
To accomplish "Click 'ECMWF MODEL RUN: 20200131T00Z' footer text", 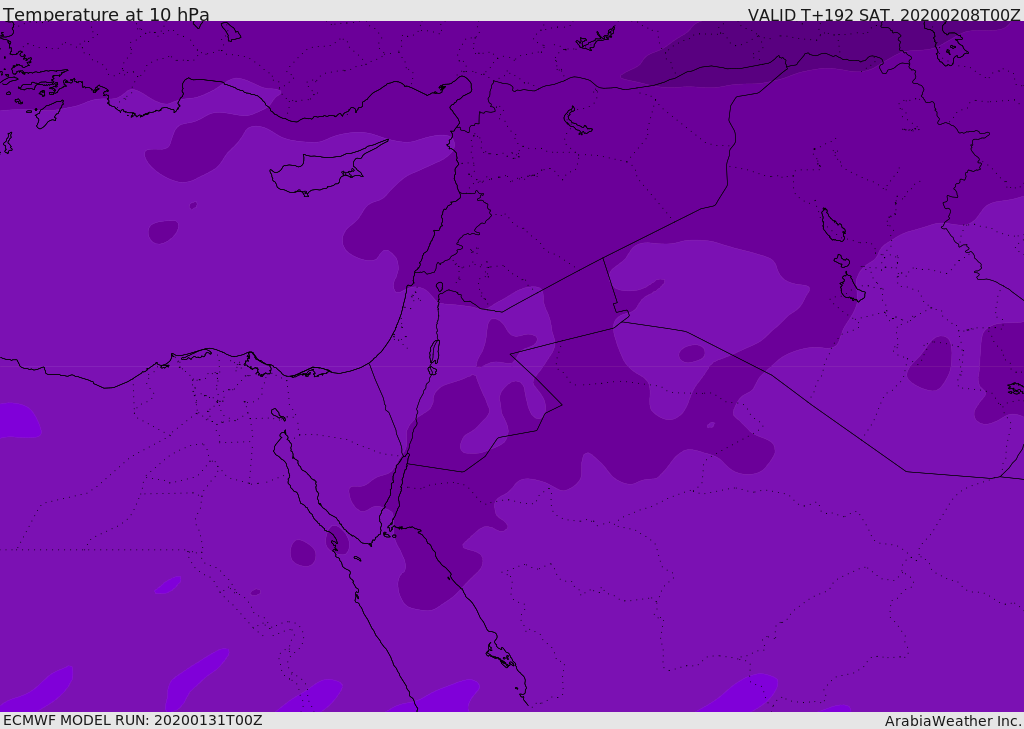I will click(x=133, y=720).
